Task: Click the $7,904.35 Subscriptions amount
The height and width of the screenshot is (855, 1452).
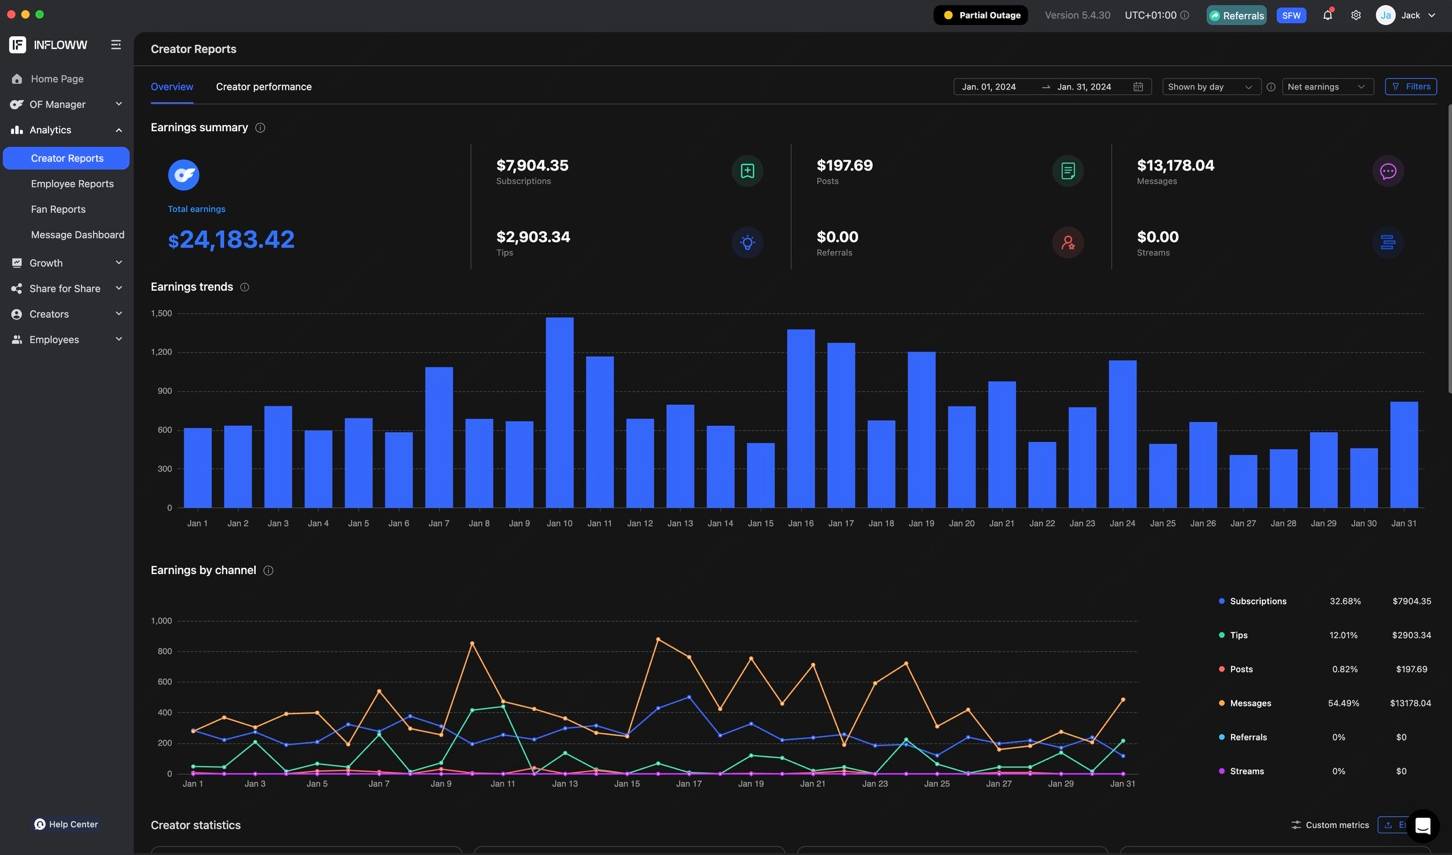Action: coord(532,166)
